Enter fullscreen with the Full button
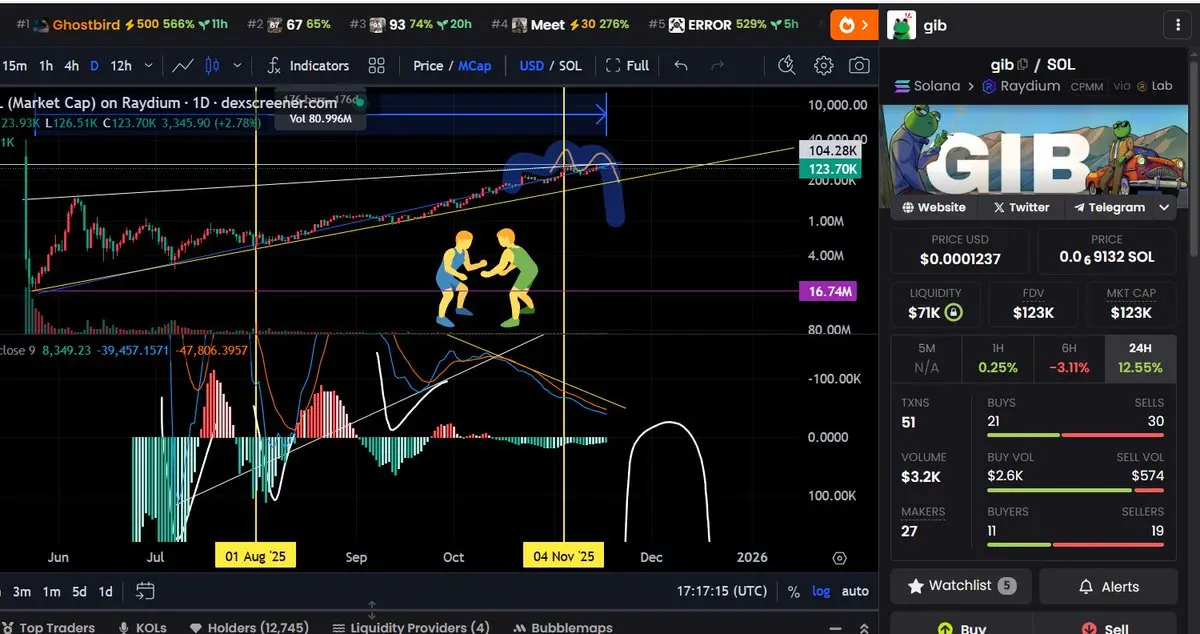The height and width of the screenshot is (634, 1200). click(x=627, y=66)
